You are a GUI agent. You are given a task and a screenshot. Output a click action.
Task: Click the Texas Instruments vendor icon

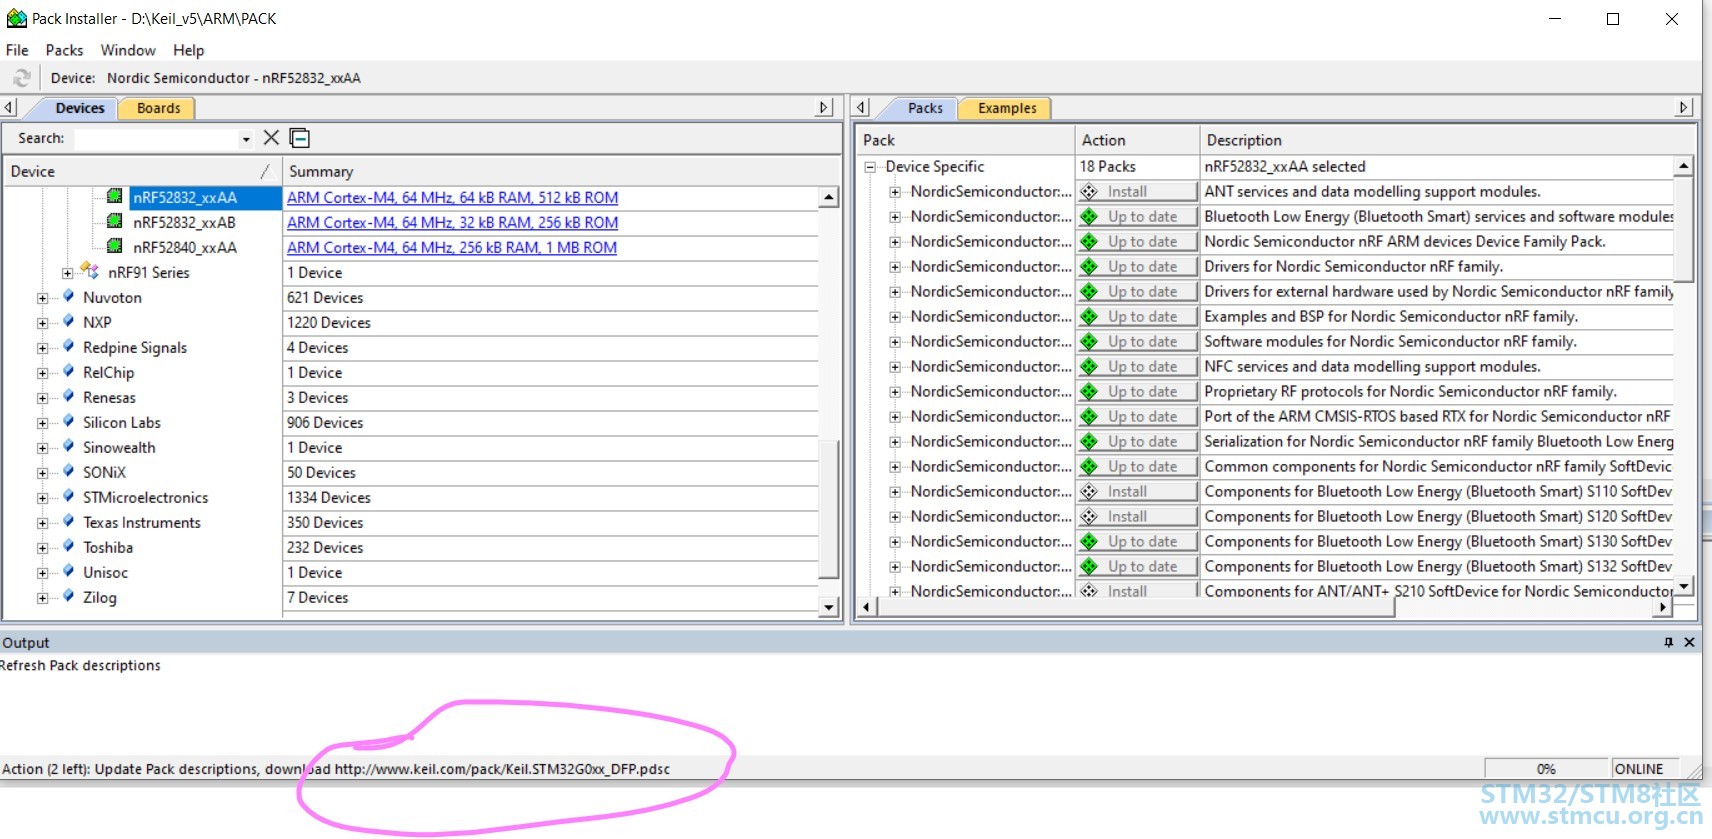click(68, 521)
